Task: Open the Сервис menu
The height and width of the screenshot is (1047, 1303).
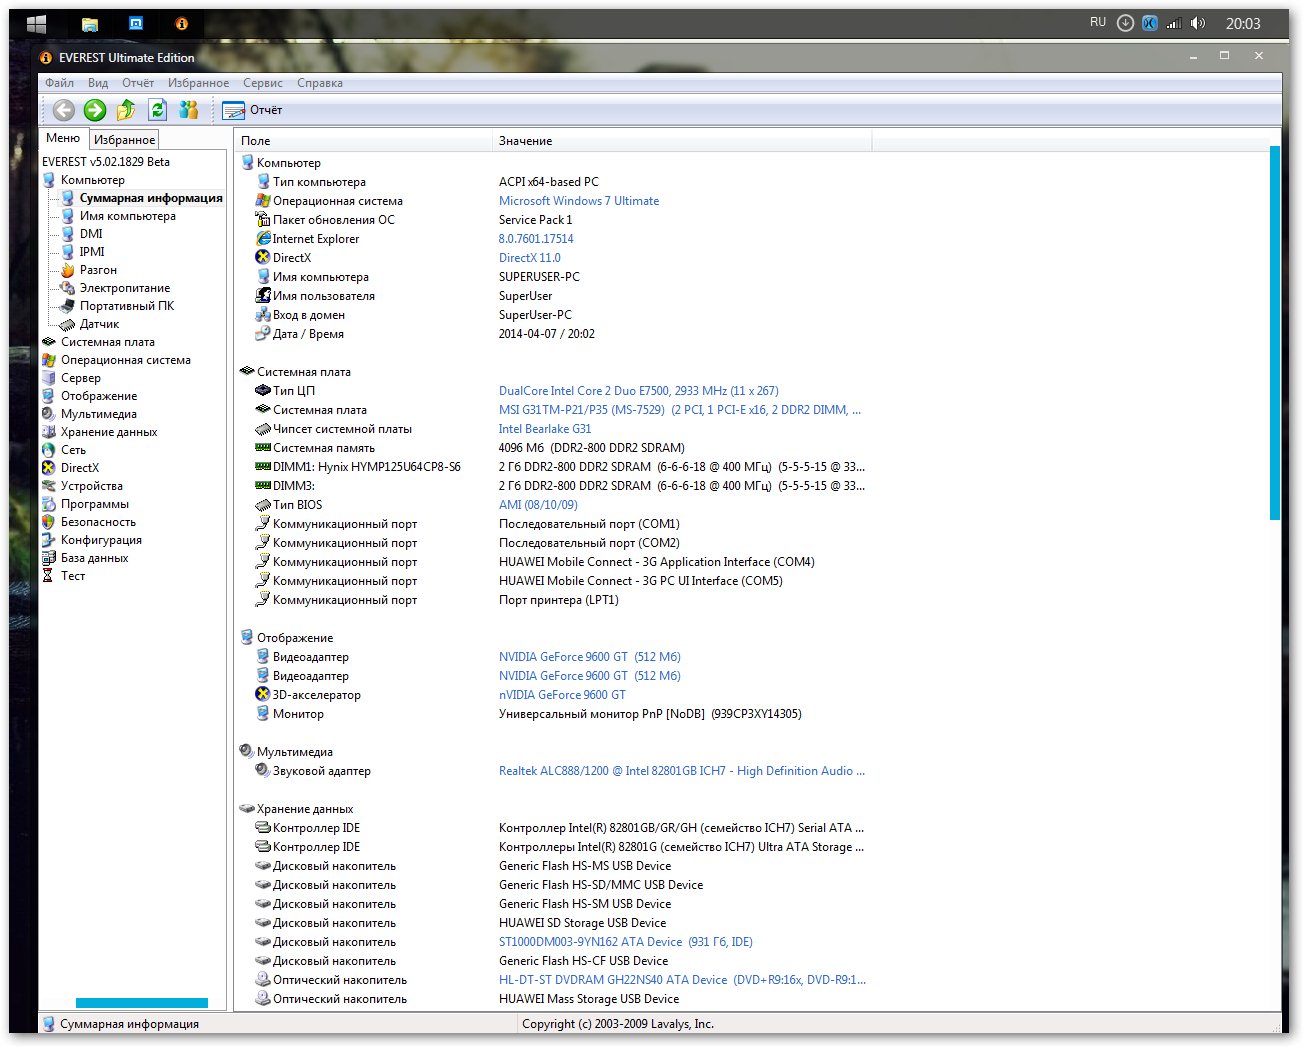Action: pos(263,83)
